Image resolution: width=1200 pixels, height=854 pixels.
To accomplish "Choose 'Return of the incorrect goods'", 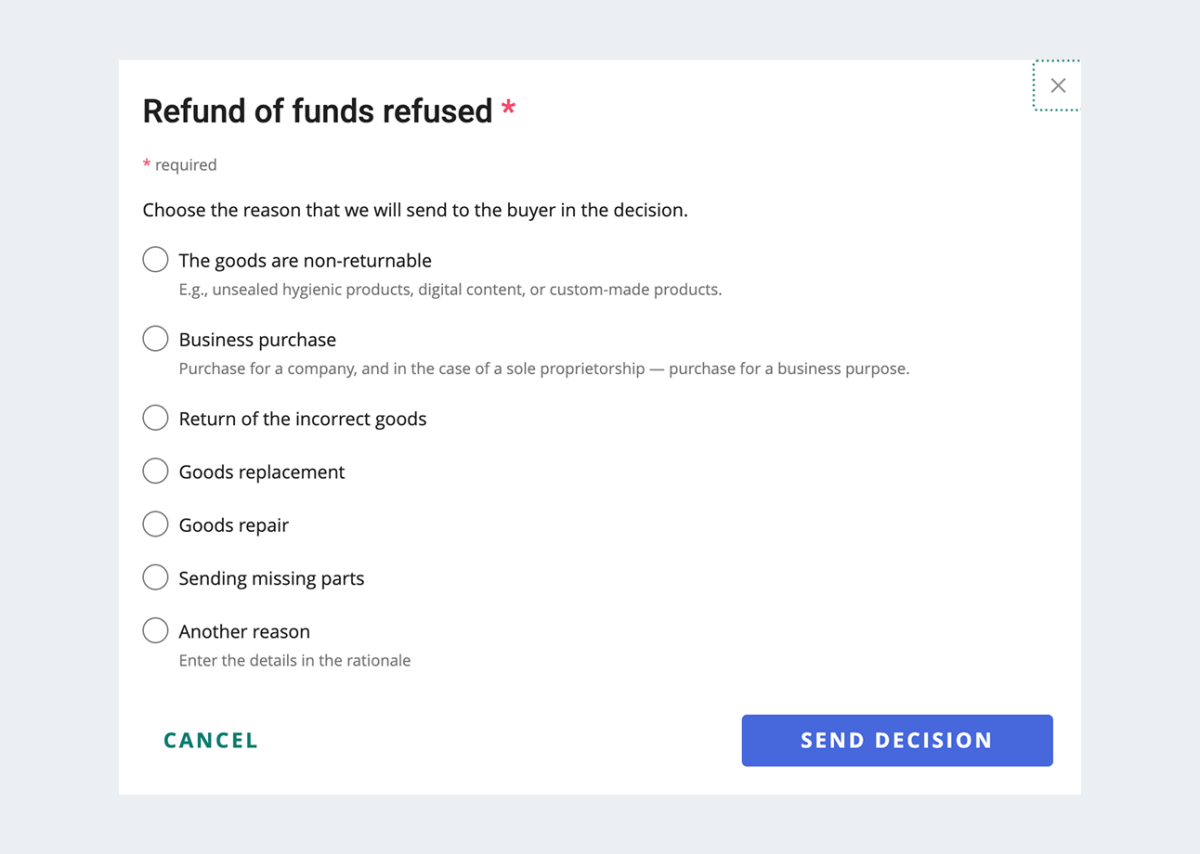I will [x=155, y=417].
